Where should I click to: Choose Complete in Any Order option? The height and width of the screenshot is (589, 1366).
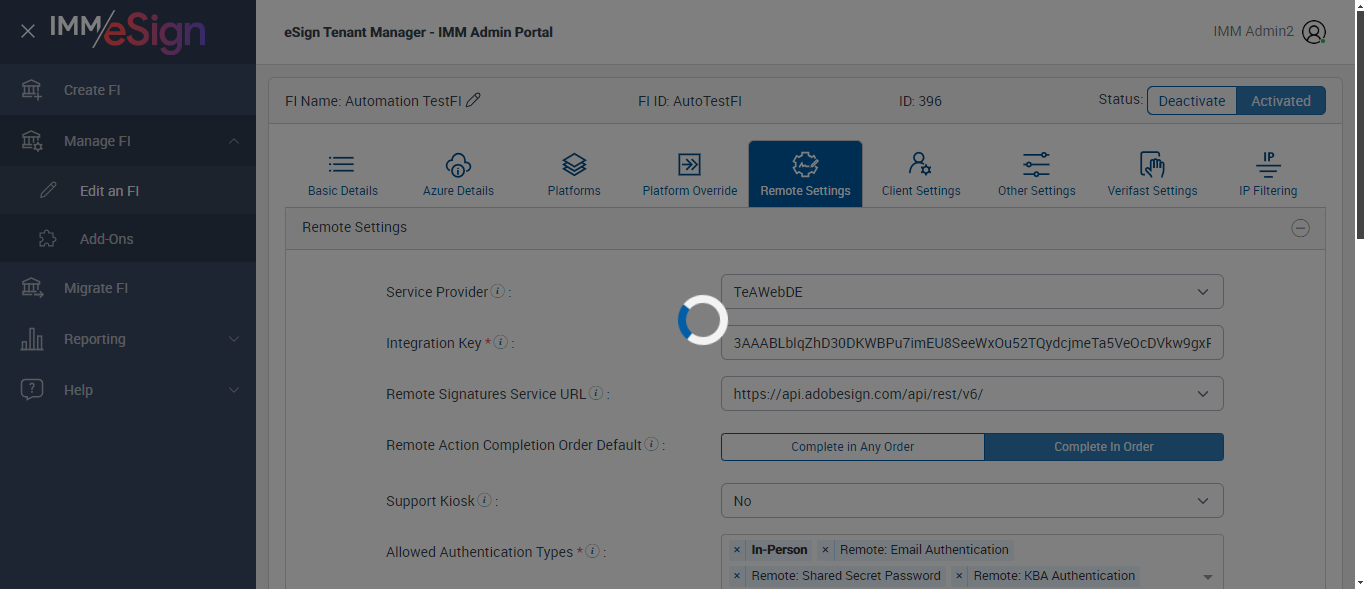(853, 447)
